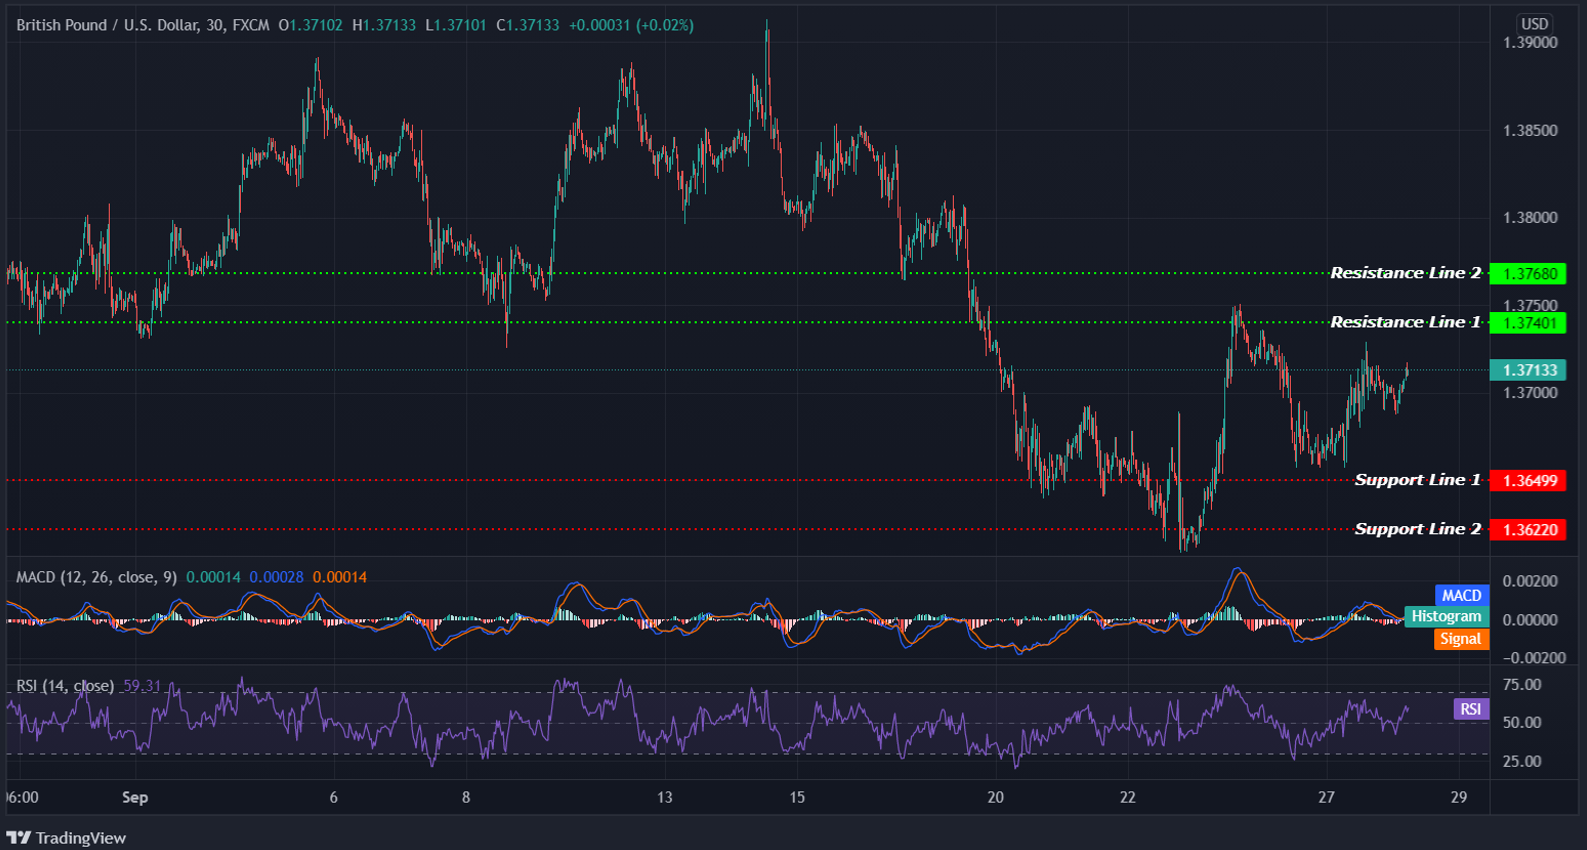
Task: Click the Support Line 2 label
Action: click(1418, 529)
